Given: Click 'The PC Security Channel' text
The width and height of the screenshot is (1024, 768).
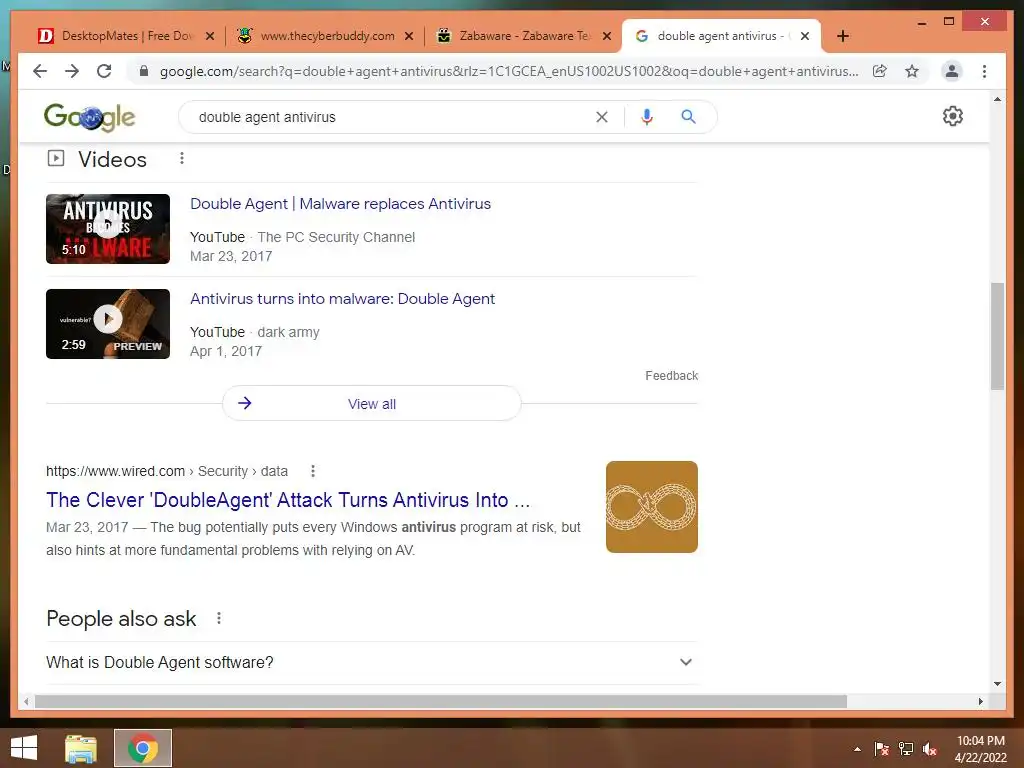Looking at the screenshot, I should tap(336, 237).
